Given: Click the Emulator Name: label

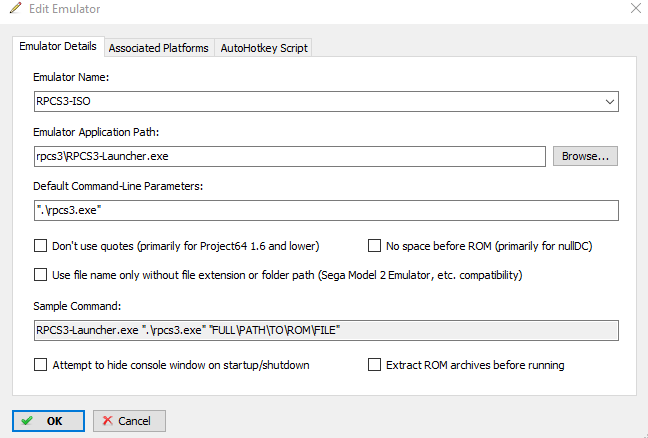Looking at the screenshot, I should tap(71, 77).
